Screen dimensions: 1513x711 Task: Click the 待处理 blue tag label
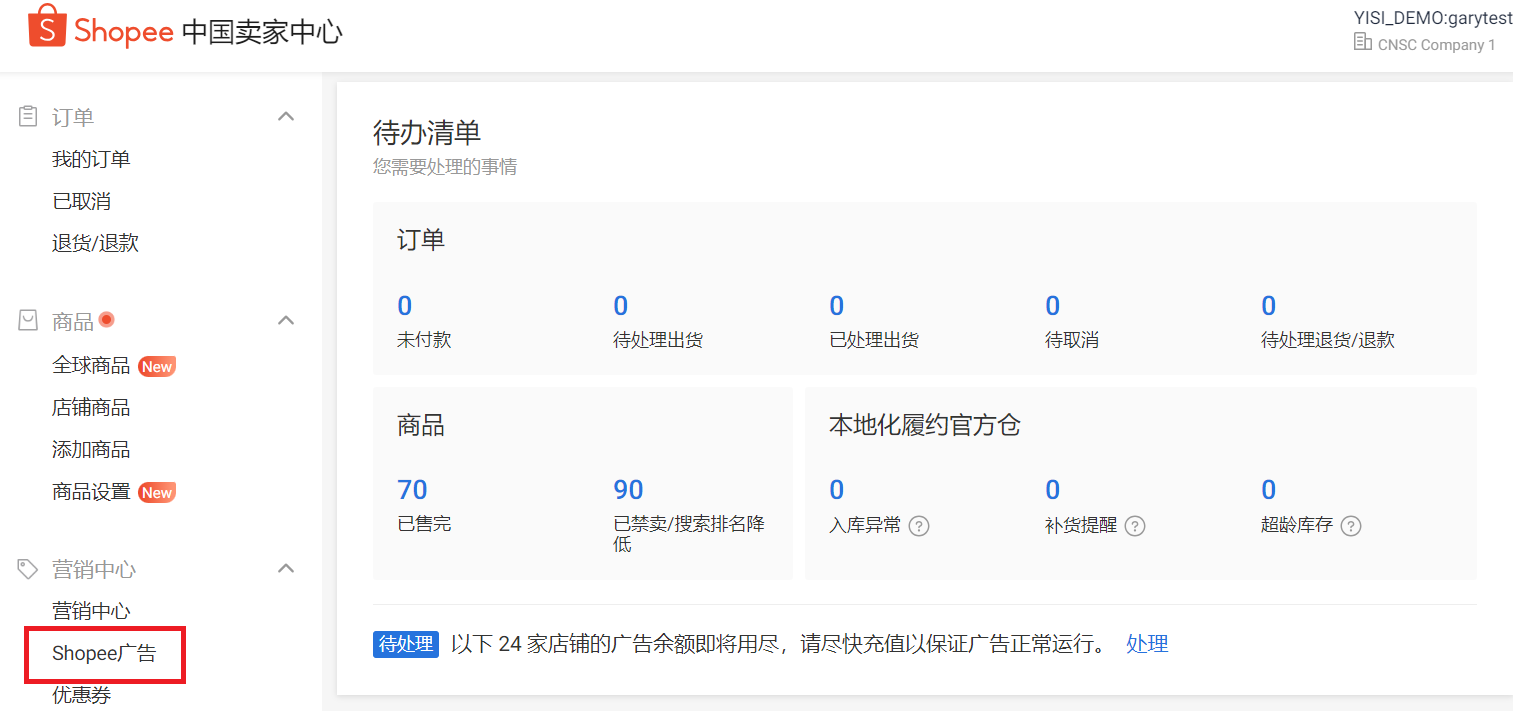pos(406,644)
